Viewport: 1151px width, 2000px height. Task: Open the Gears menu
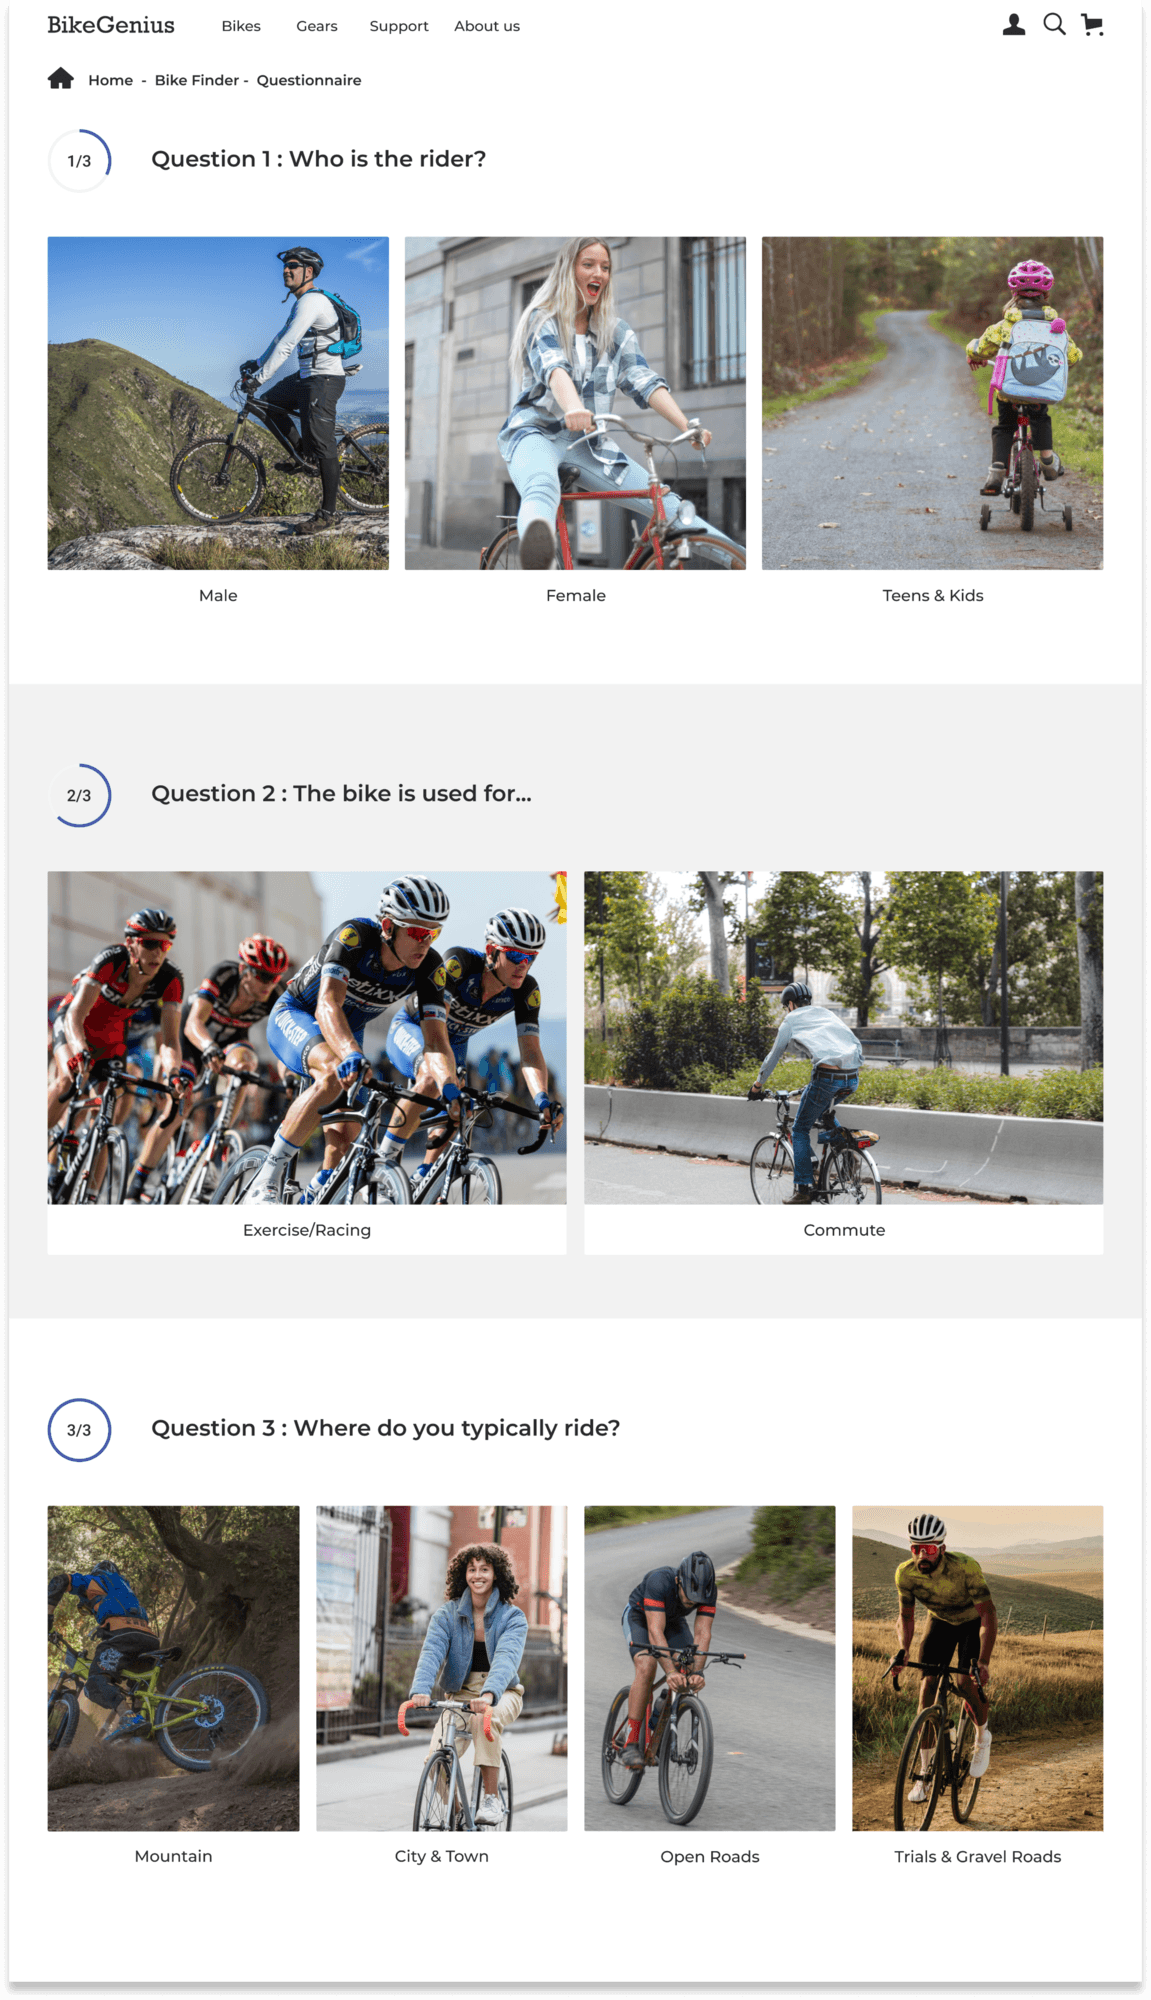point(317,26)
